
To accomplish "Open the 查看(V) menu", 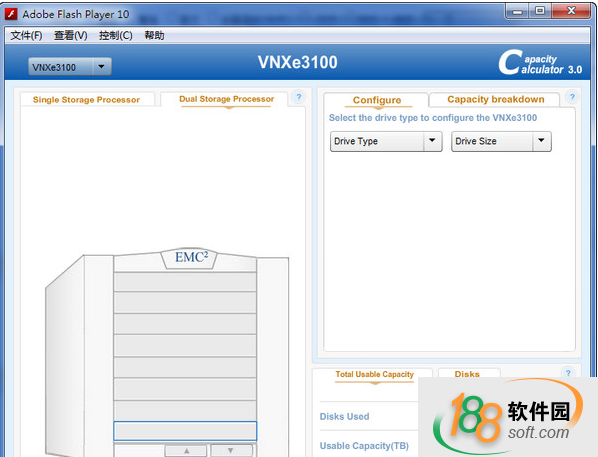I will click(71, 36).
